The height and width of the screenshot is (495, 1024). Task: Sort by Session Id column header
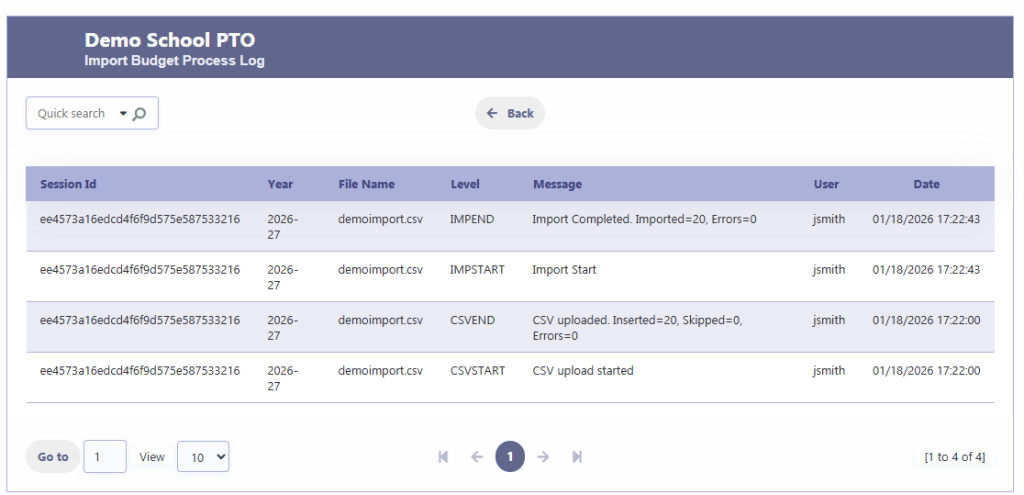68,184
